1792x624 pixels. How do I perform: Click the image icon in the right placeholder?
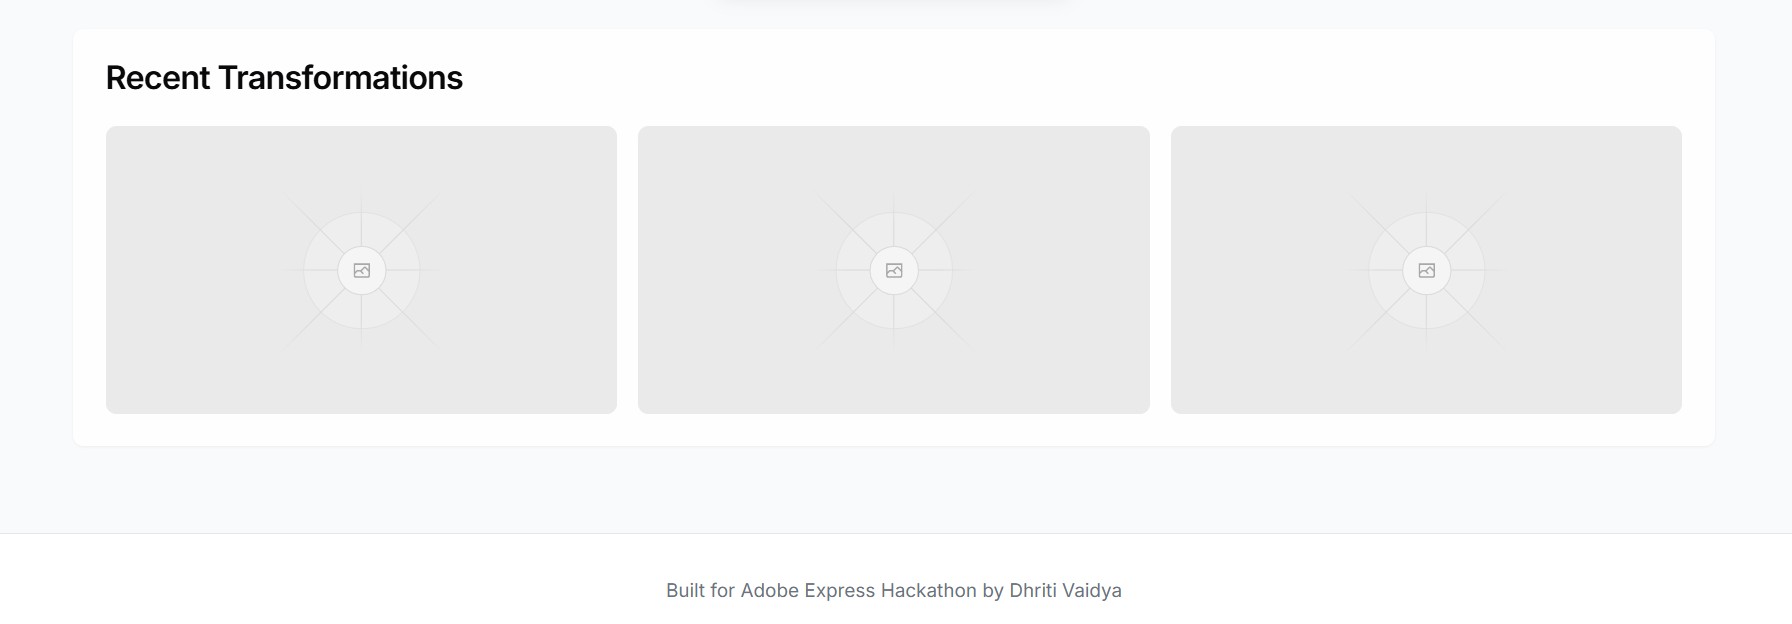[x=1427, y=270]
